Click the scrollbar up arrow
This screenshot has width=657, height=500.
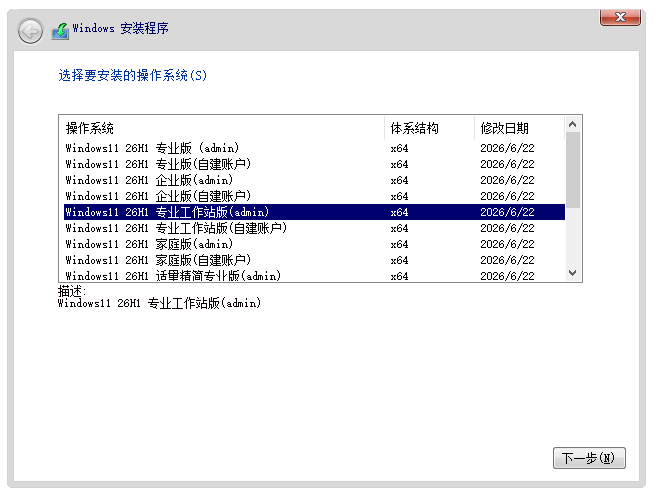[x=573, y=124]
